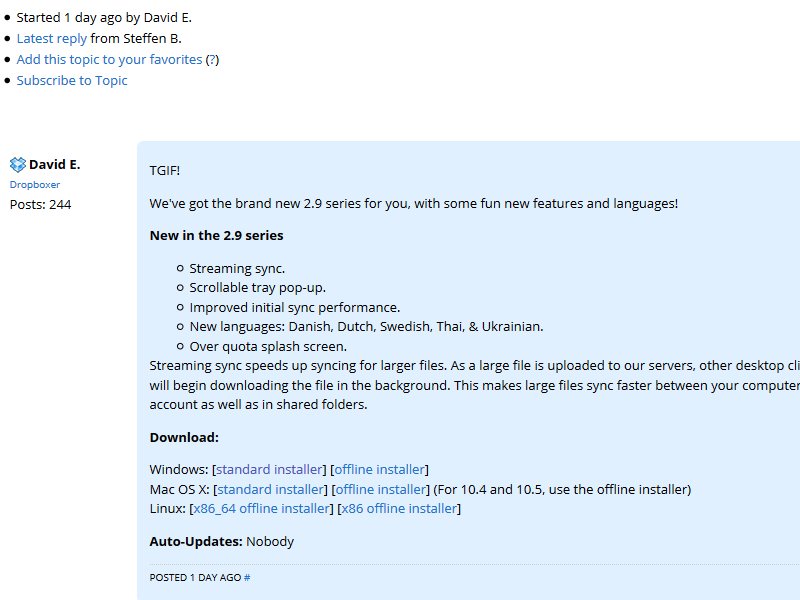Download the Mac OS X standard installer
800x600 pixels.
(270, 489)
